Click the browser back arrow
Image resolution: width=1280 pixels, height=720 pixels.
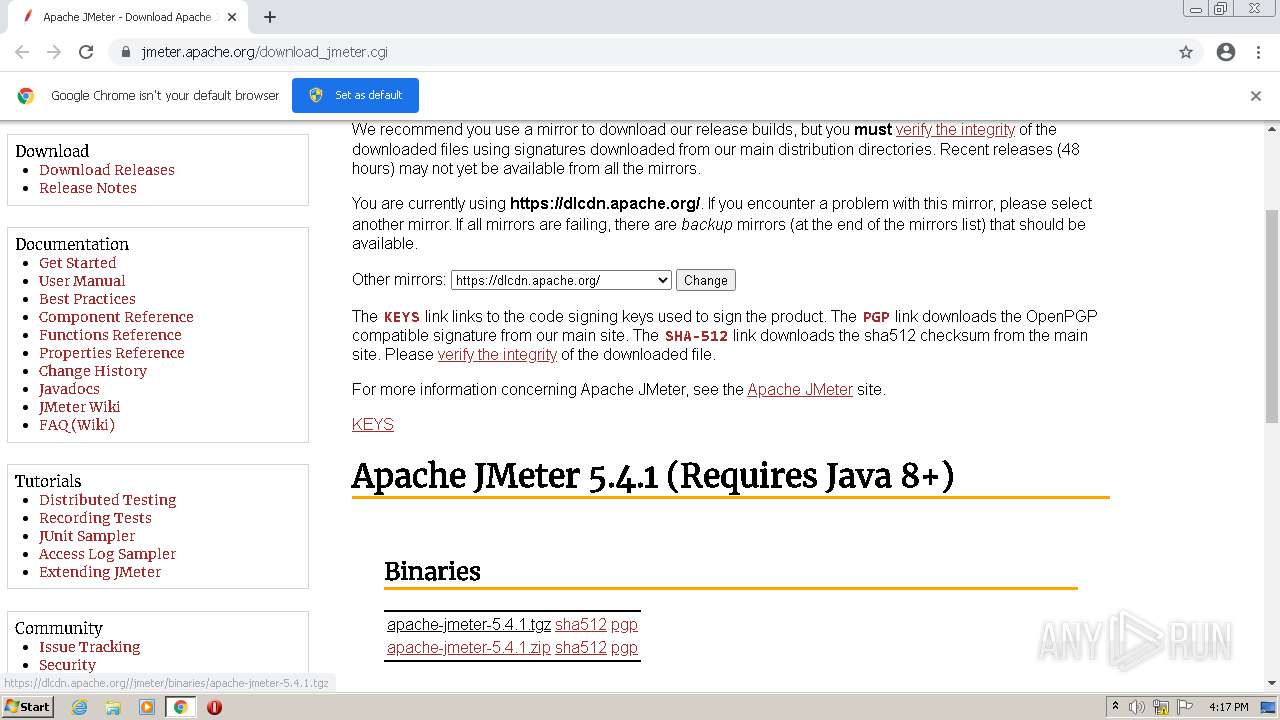click(x=22, y=52)
